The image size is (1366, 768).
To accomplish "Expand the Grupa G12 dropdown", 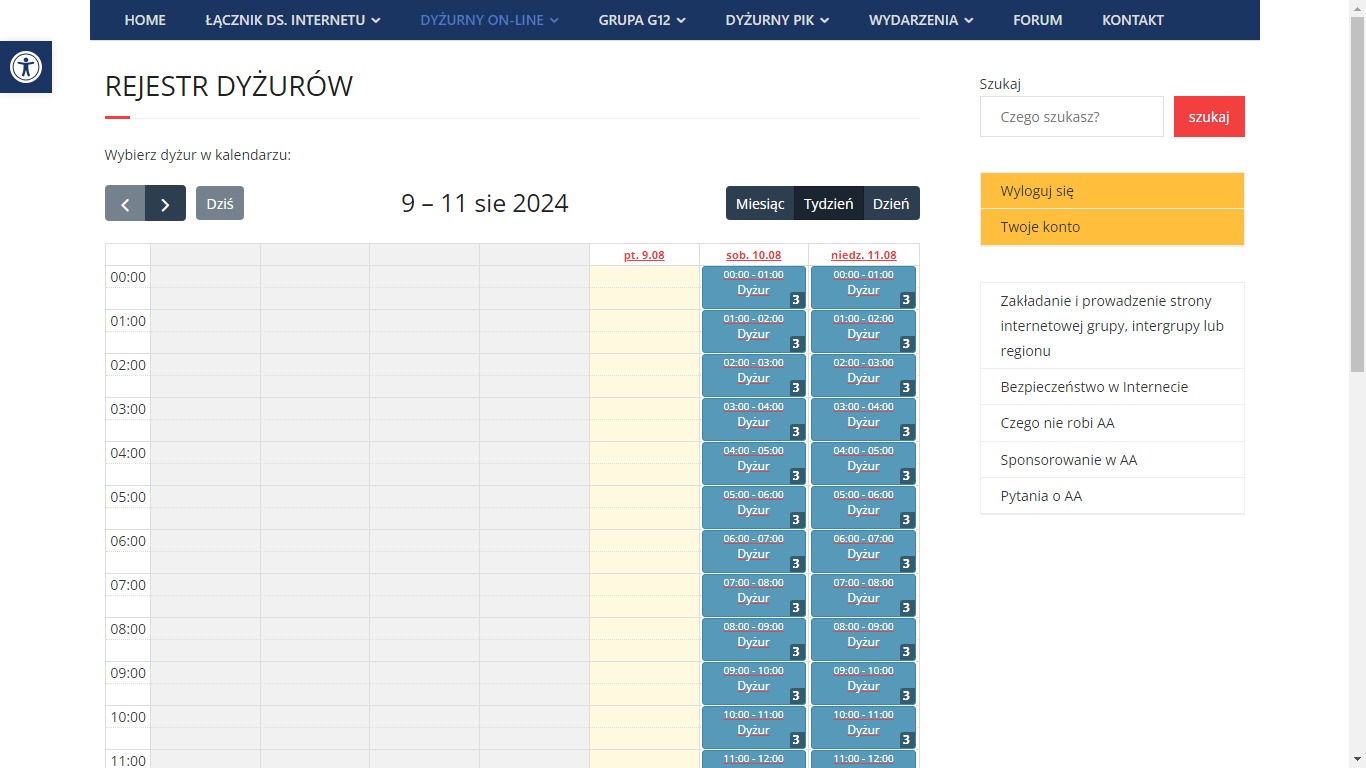I will (x=642, y=20).
